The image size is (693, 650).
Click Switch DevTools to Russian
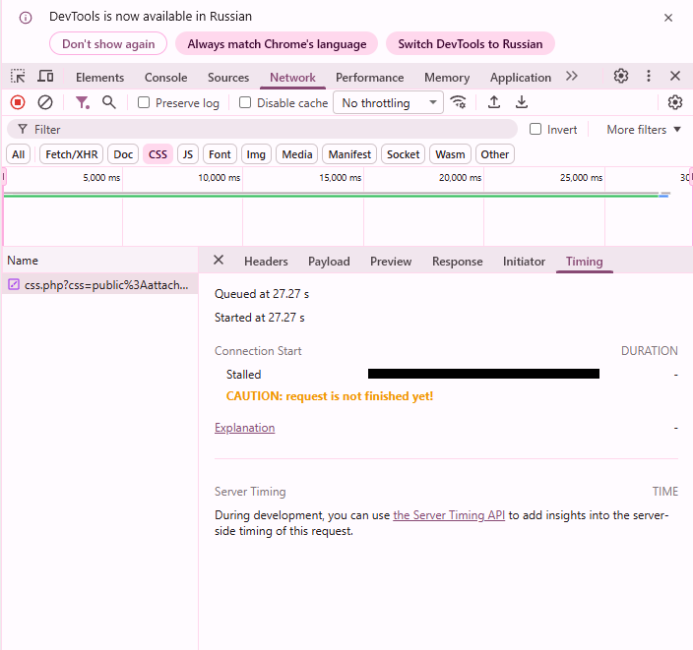(470, 44)
